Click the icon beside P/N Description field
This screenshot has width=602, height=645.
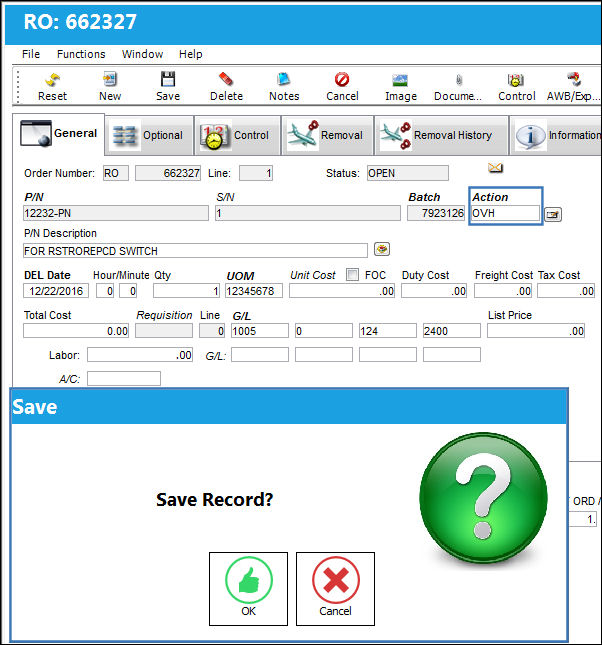click(382, 249)
